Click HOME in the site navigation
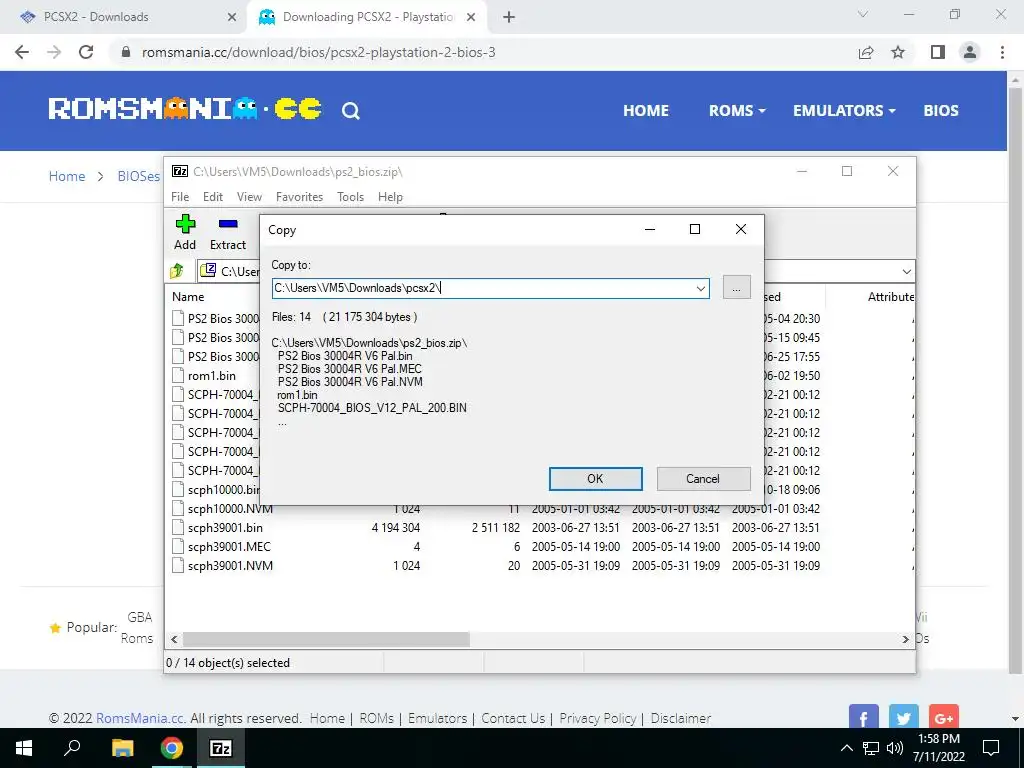 [646, 111]
